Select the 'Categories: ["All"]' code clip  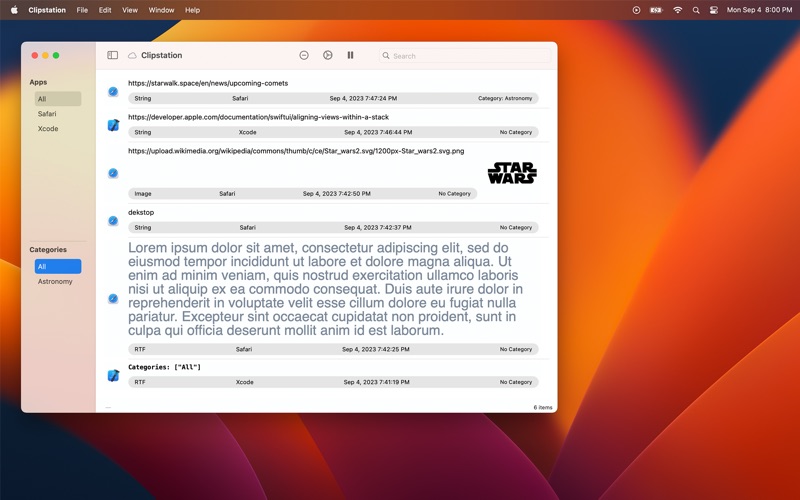tap(164, 367)
